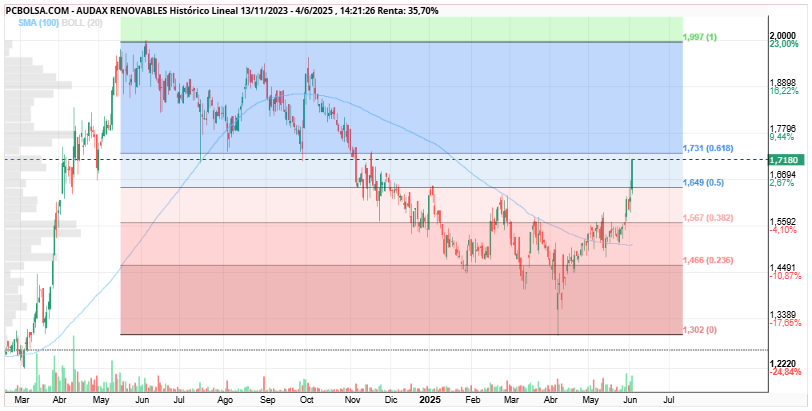Click the 23,00% axis percentage

[785, 44]
